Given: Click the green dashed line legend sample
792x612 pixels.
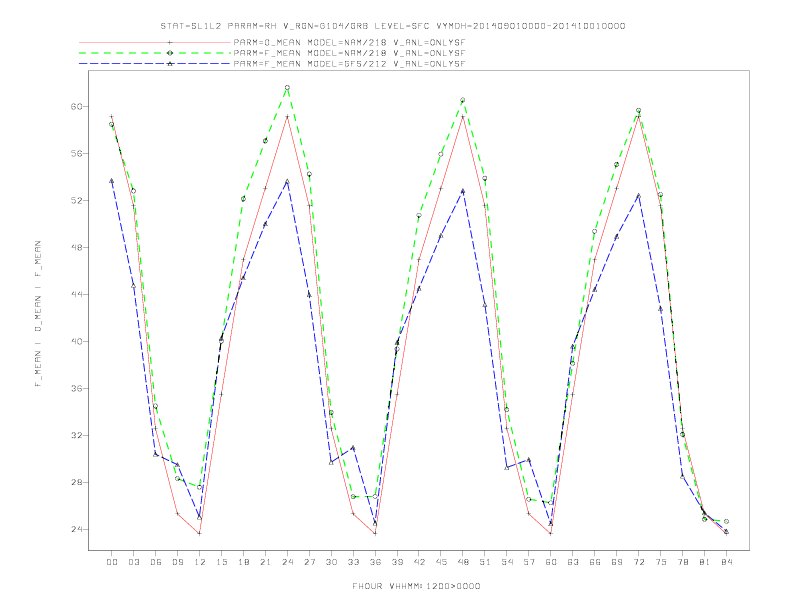Looking at the screenshot, I should tap(155, 53).
